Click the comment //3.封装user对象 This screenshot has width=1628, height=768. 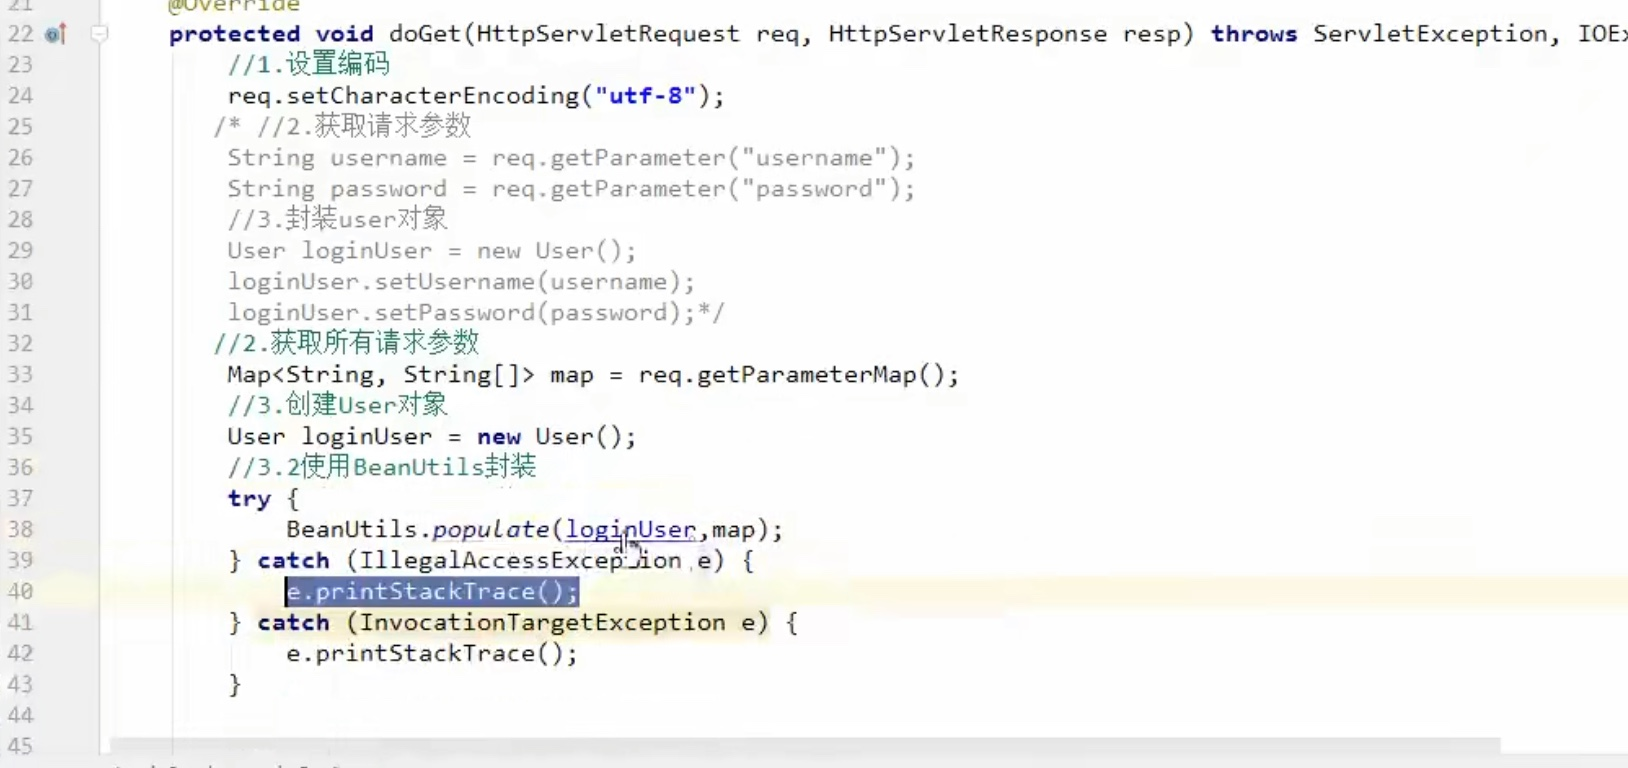pyautogui.click(x=338, y=219)
